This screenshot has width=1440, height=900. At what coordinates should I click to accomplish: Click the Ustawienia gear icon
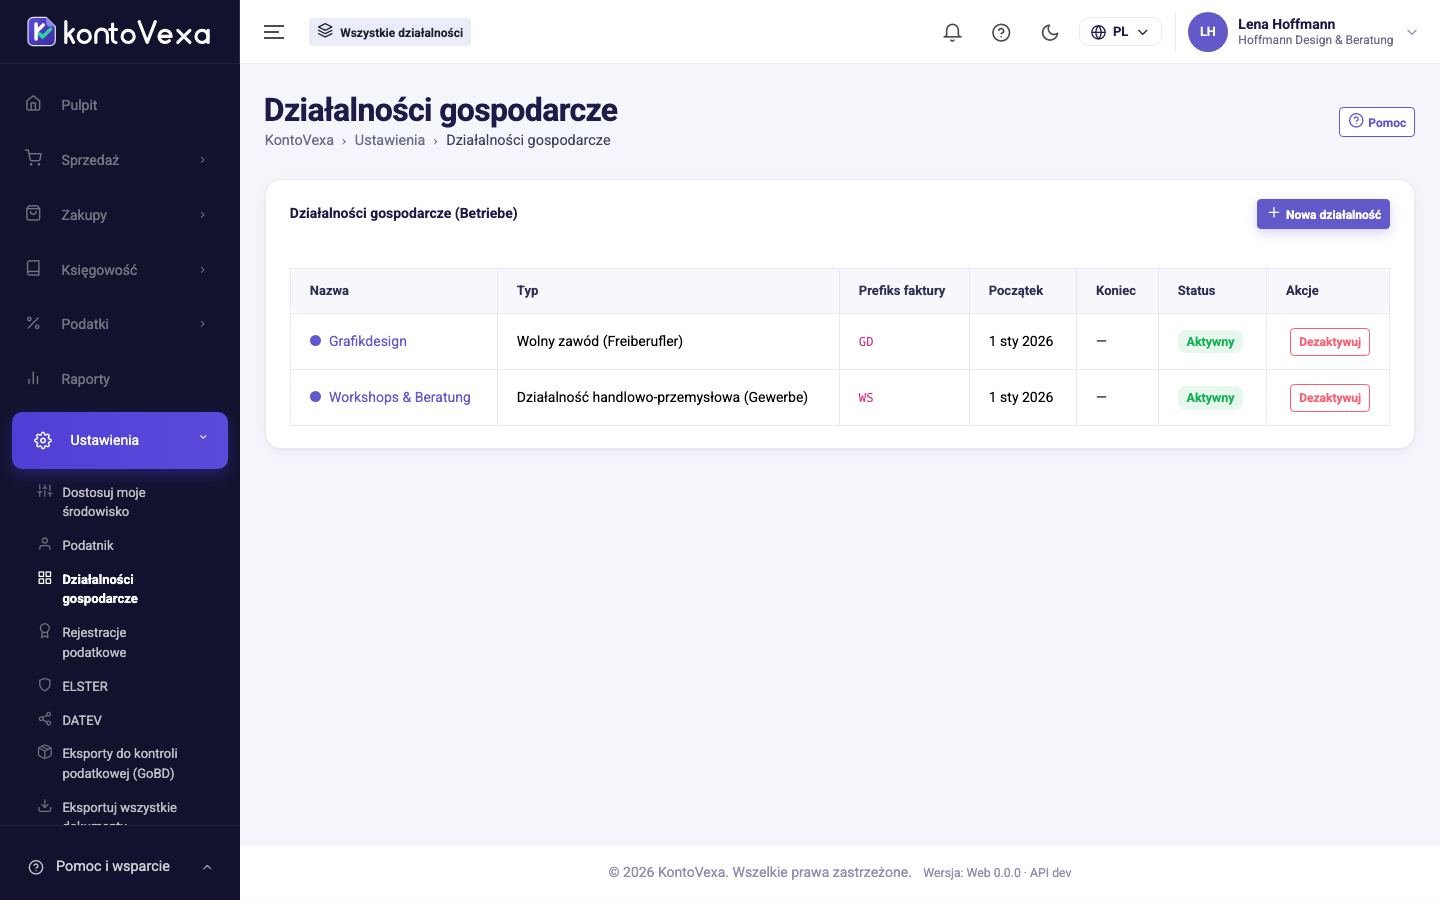(x=43, y=440)
